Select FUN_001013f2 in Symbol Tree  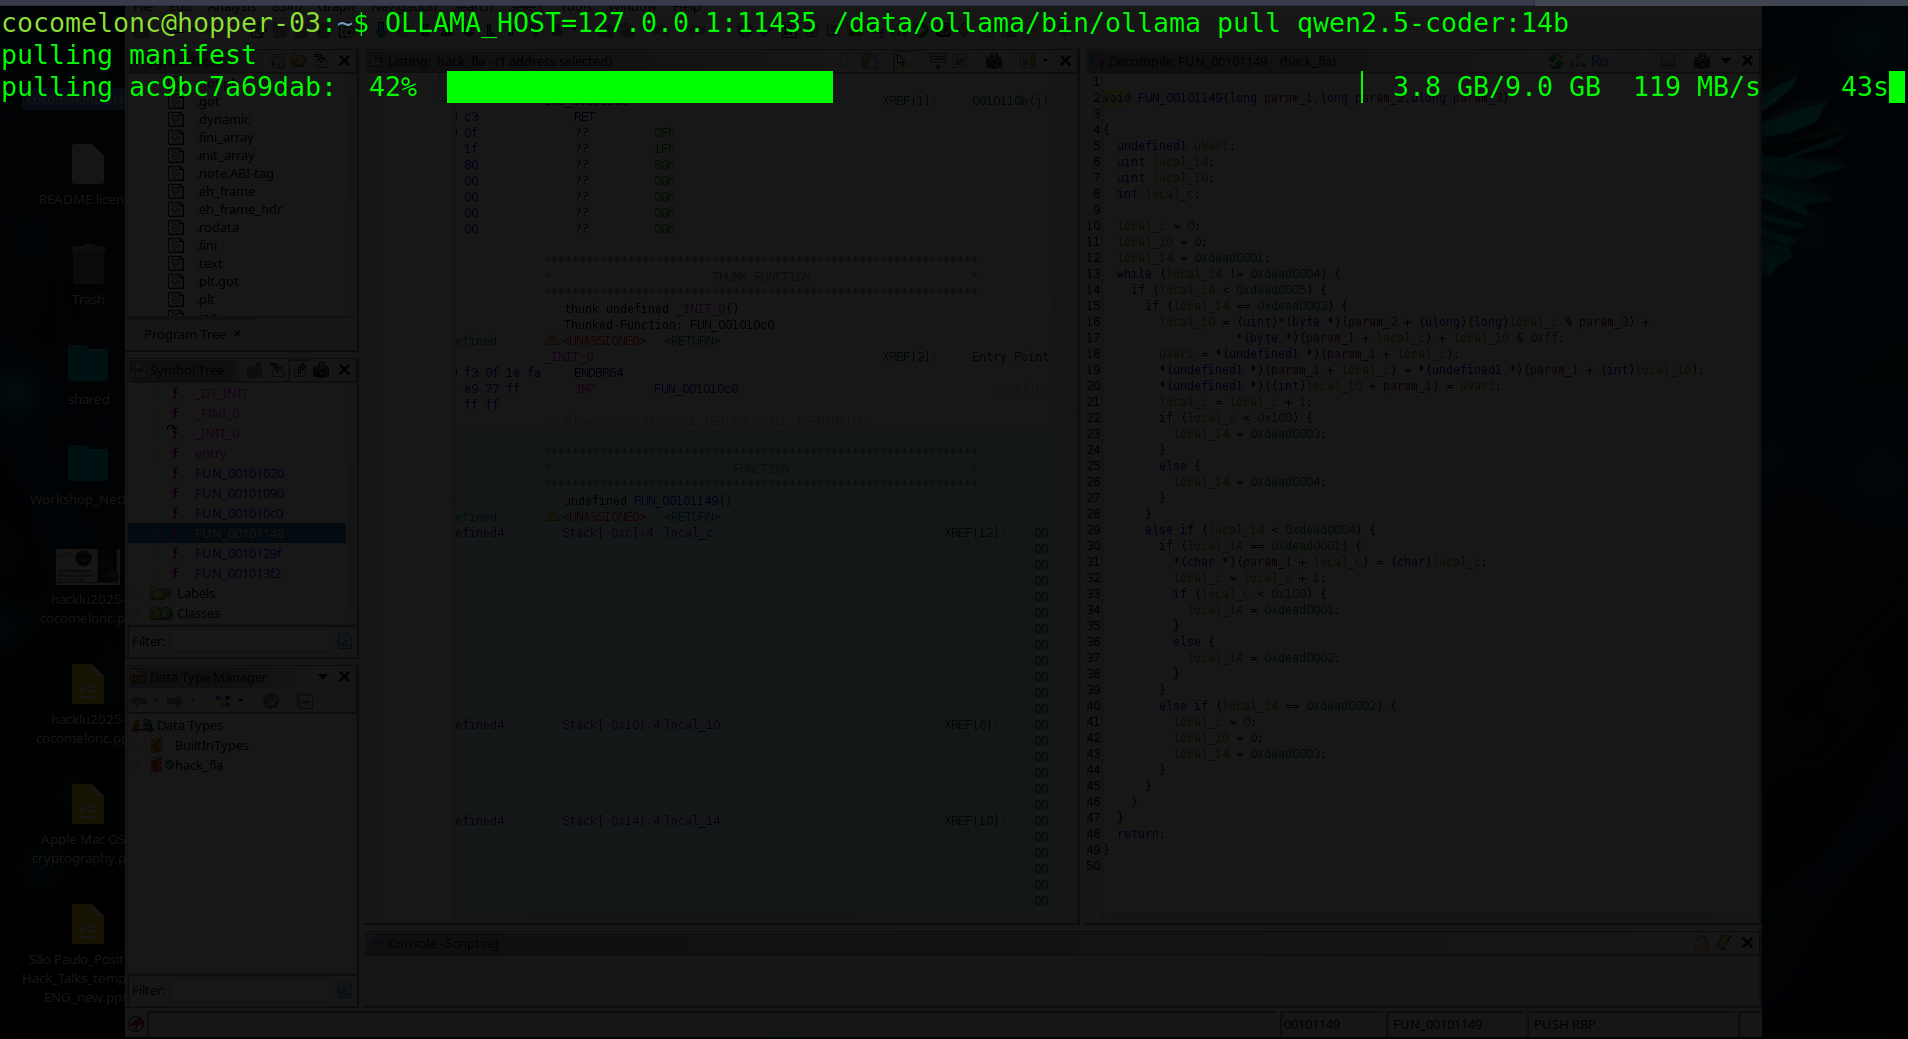(x=238, y=574)
